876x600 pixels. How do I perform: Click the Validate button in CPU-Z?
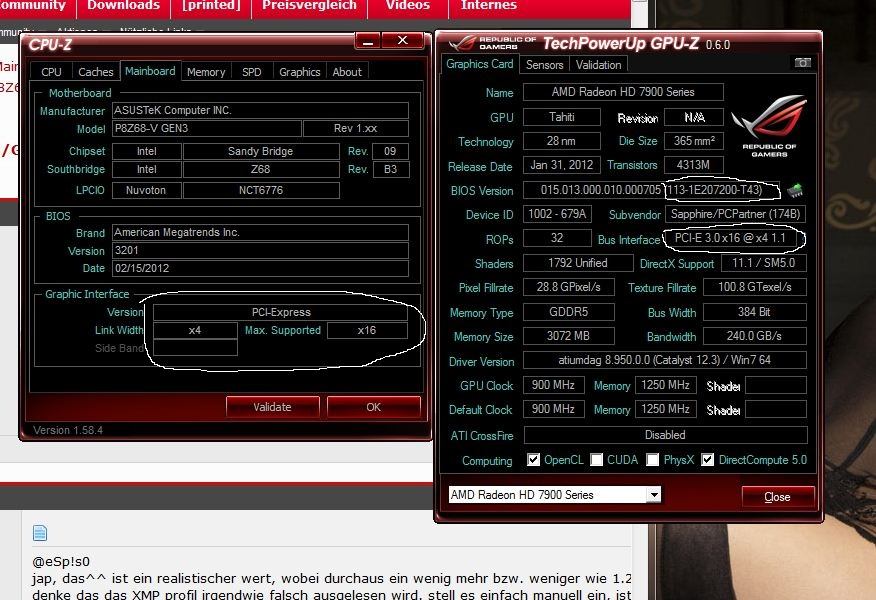click(x=272, y=407)
